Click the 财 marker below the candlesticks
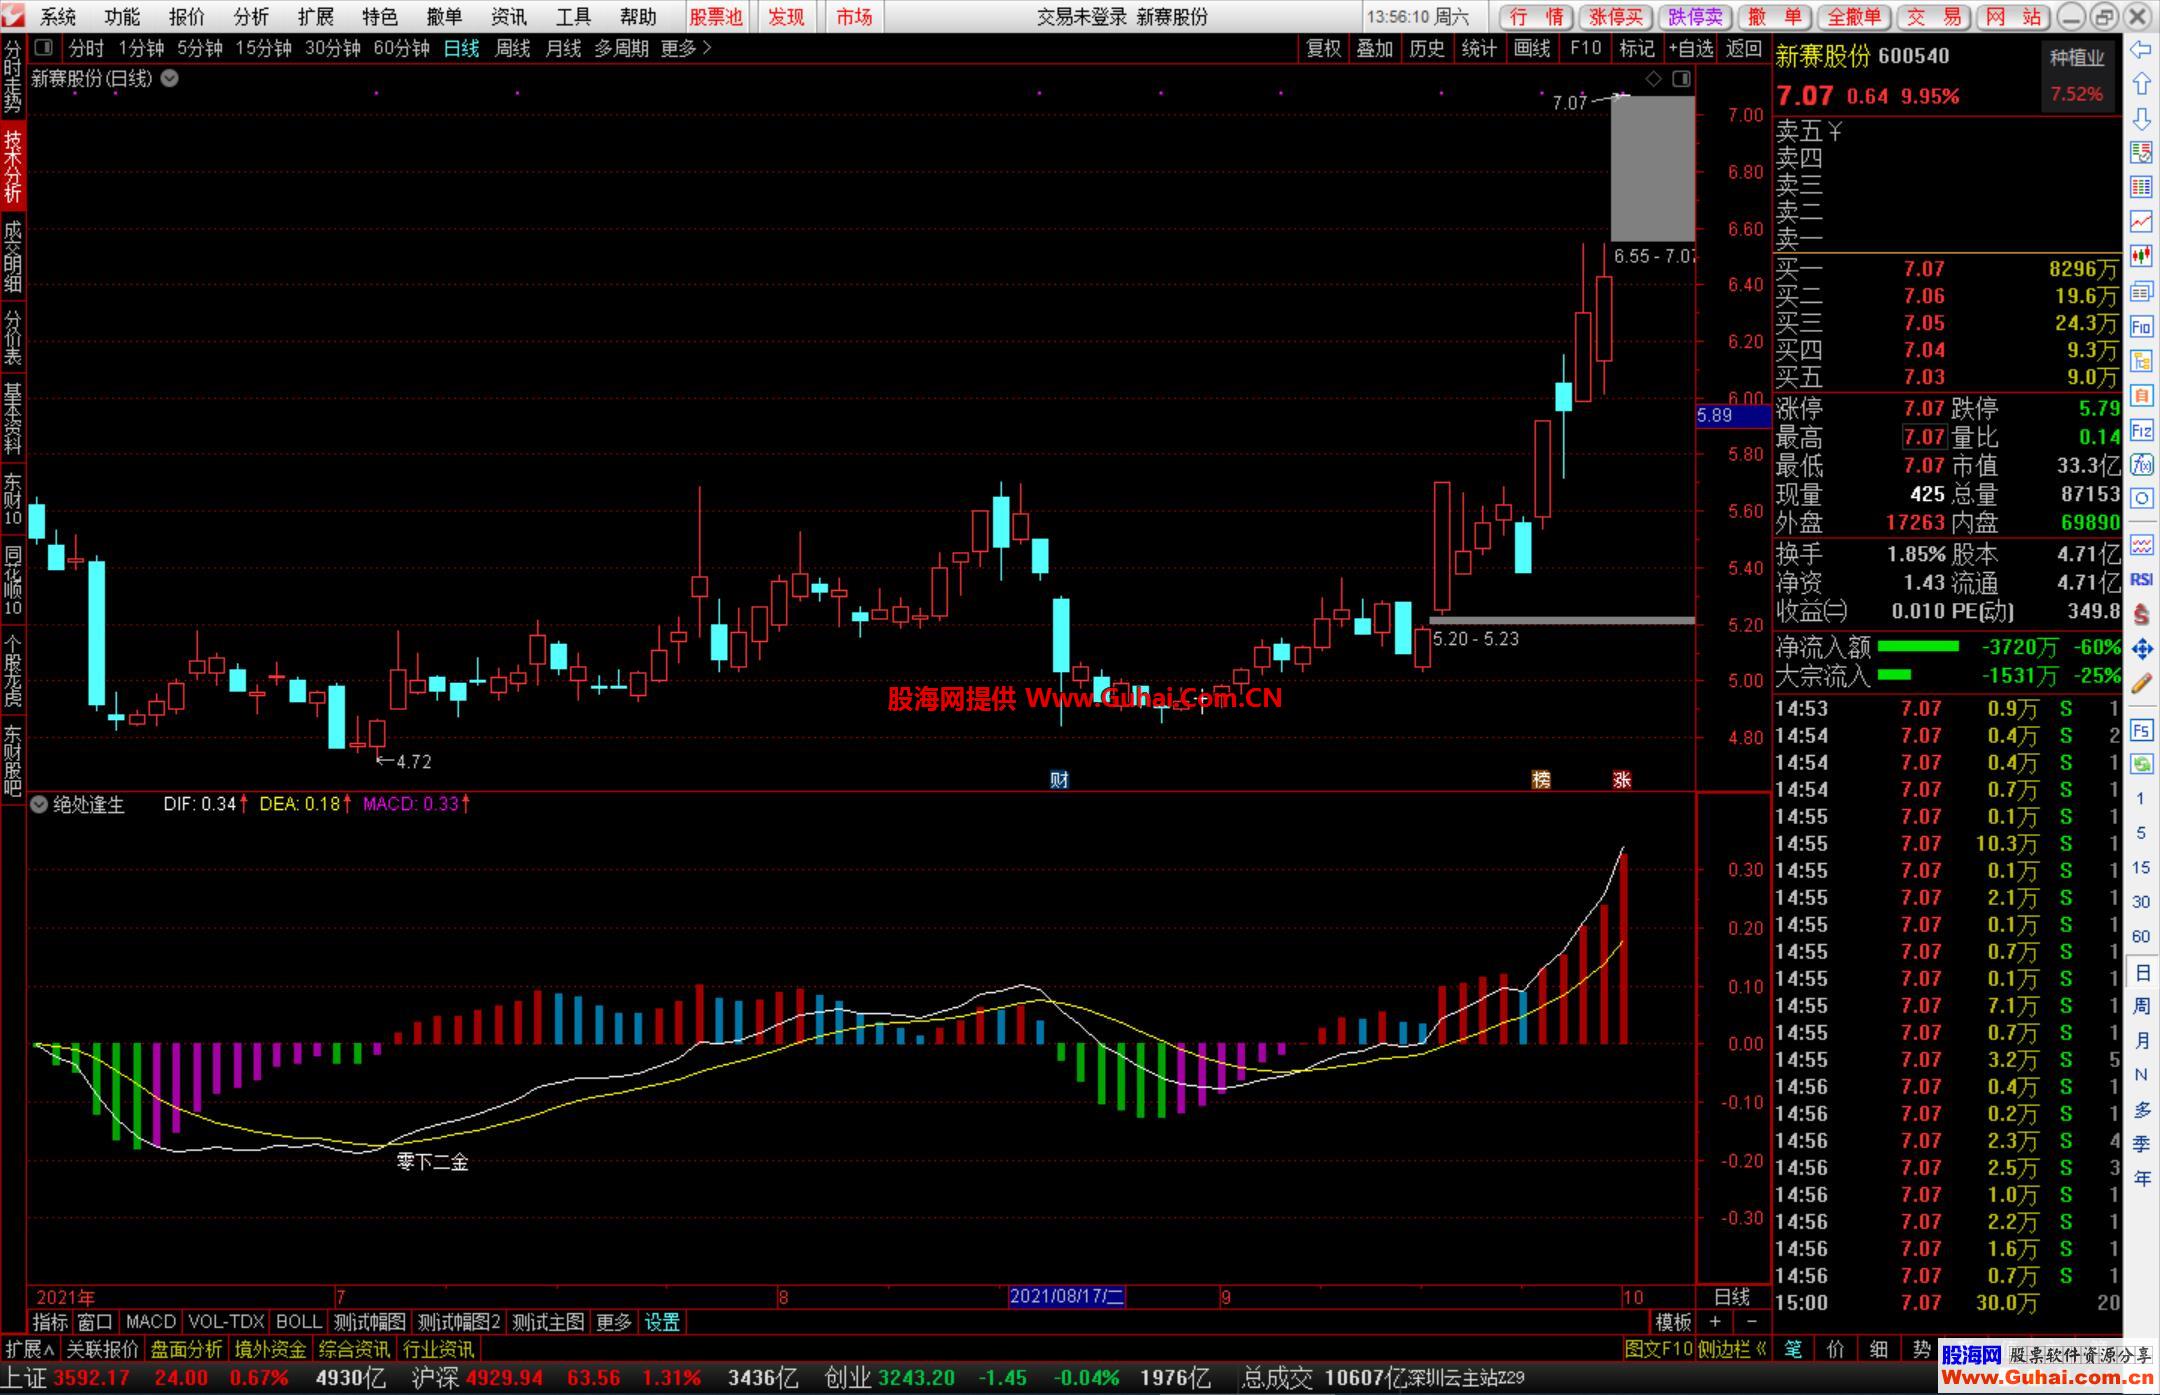This screenshot has width=2160, height=1395. click(x=1059, y=779)
